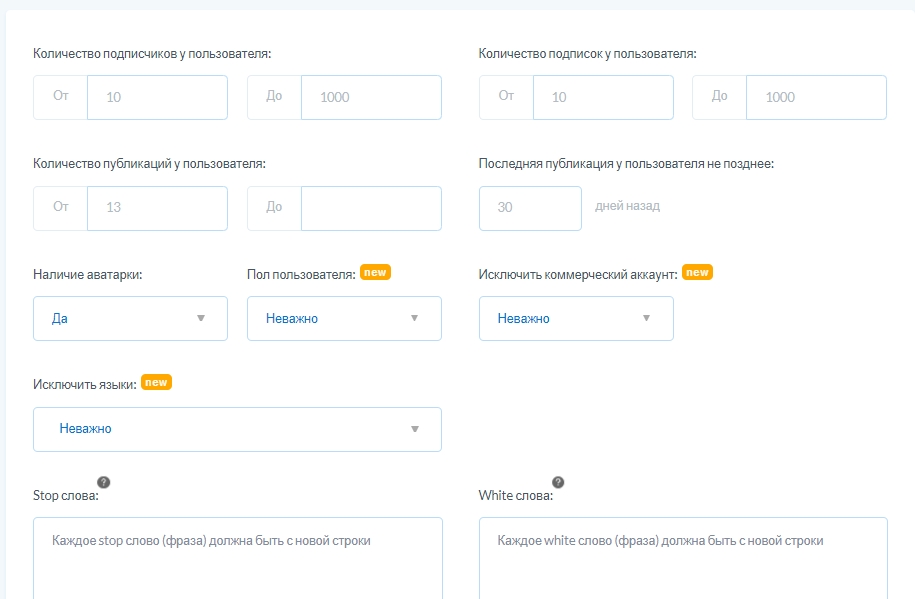Click the help icon beside Stop слова
Image resolution: width=915 pixels, height=599 pixels.
click(x=103, y=482)
